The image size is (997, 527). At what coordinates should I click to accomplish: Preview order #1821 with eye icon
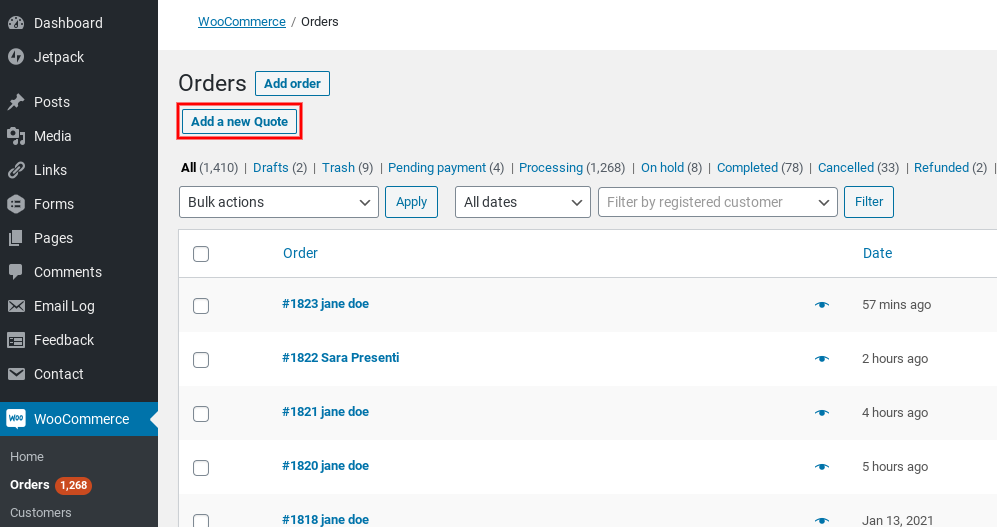(x=822, y=413)
